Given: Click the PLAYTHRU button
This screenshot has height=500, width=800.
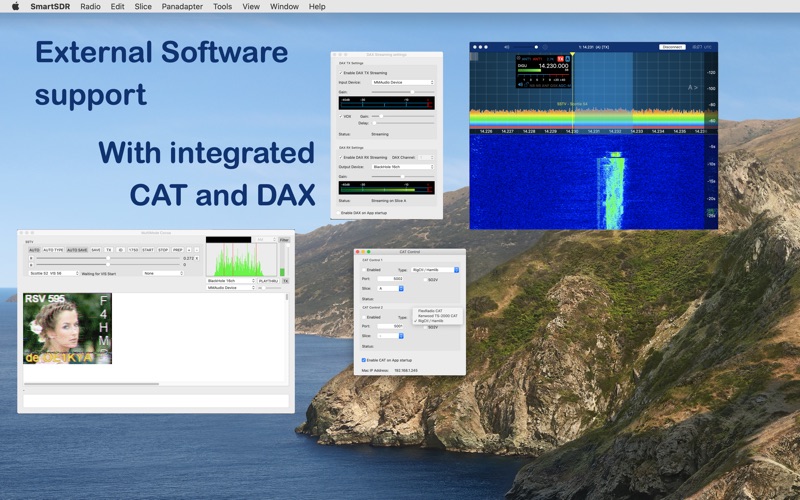Looking at the screenshot, I should (268, 281).
